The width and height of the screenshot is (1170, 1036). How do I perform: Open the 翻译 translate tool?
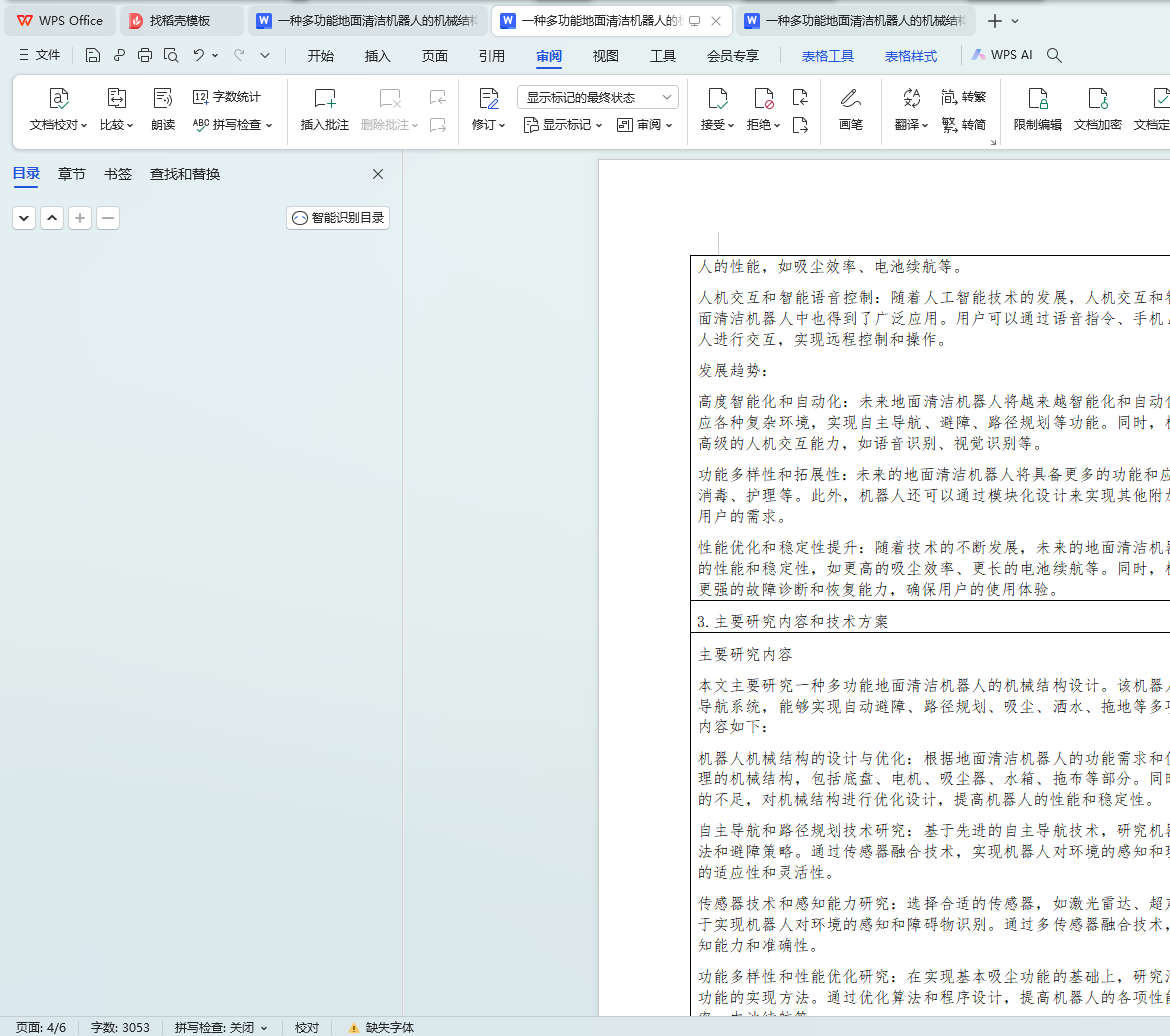tap(911, 109)
